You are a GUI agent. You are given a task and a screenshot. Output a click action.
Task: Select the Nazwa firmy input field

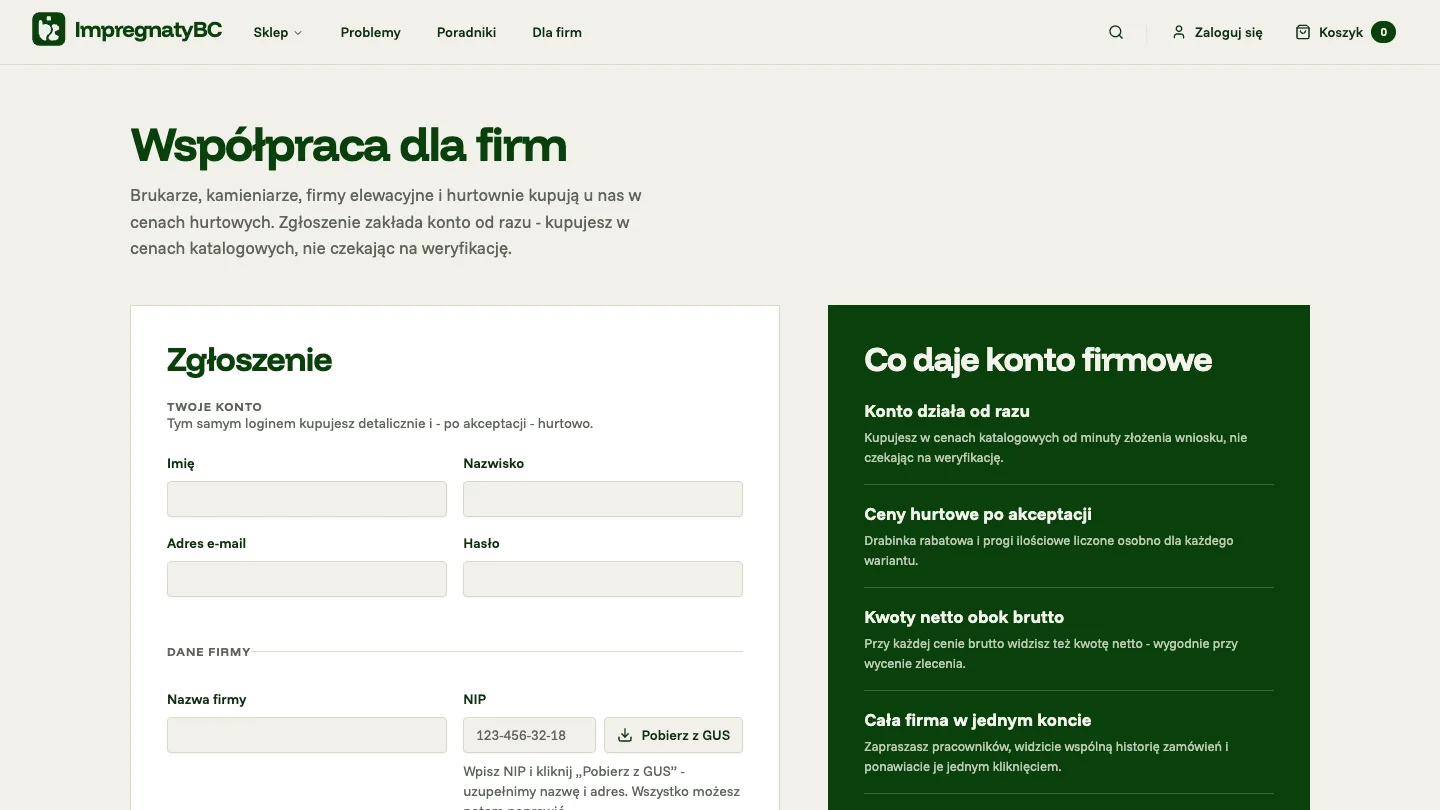[x=307, y=735]
